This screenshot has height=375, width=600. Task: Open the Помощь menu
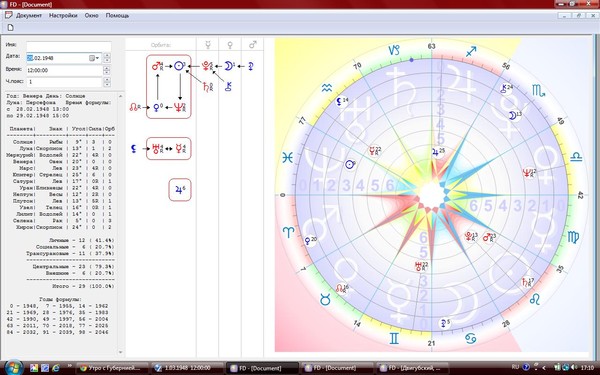117,16
